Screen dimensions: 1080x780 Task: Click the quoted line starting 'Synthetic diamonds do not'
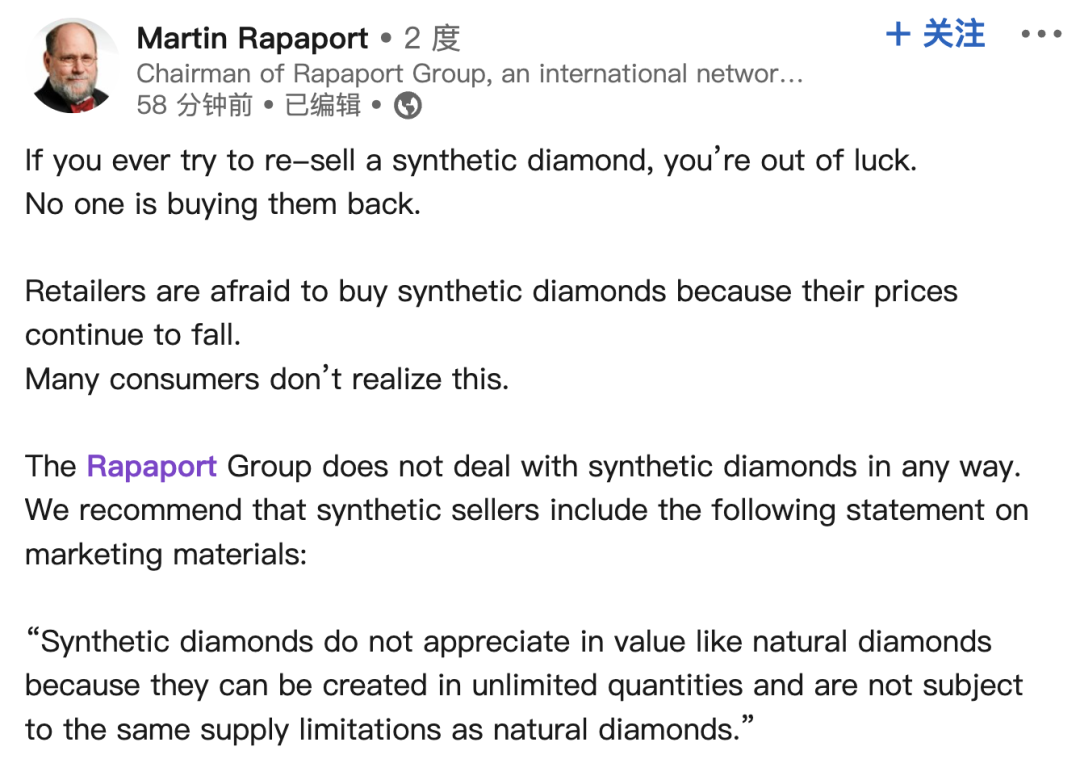tap(508, 642)
